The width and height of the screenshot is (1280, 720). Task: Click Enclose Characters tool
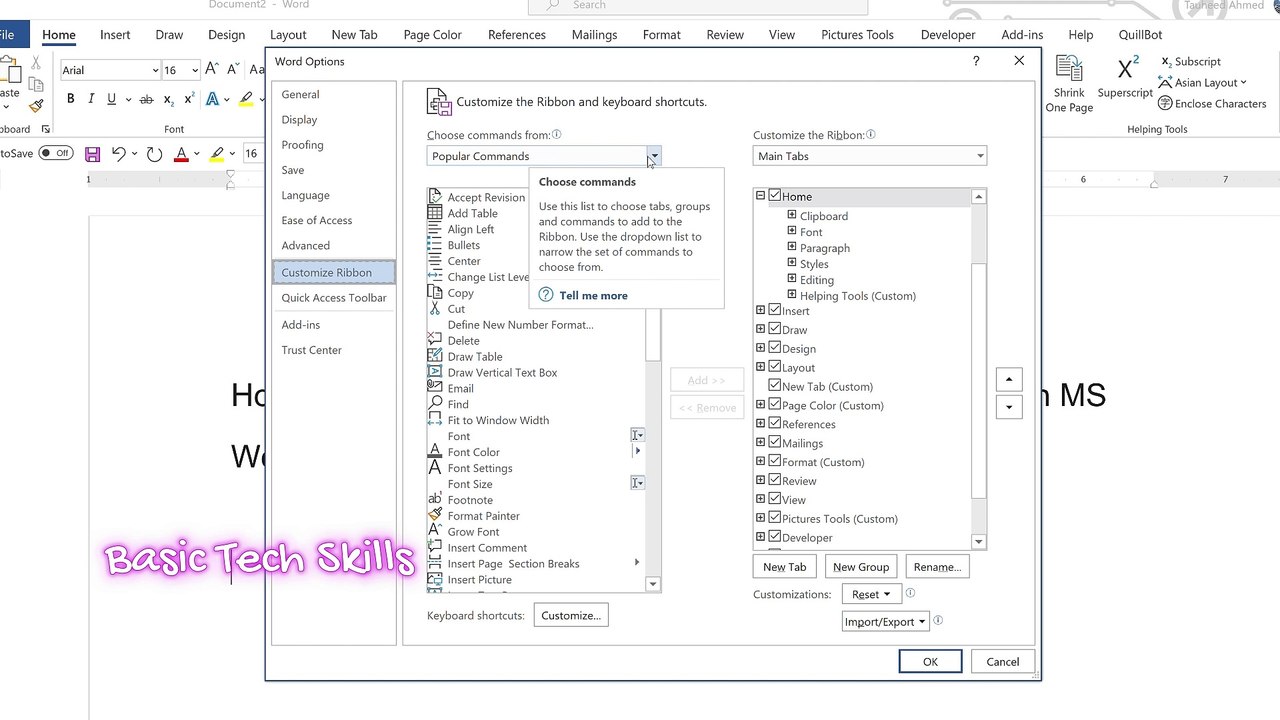1212,103
